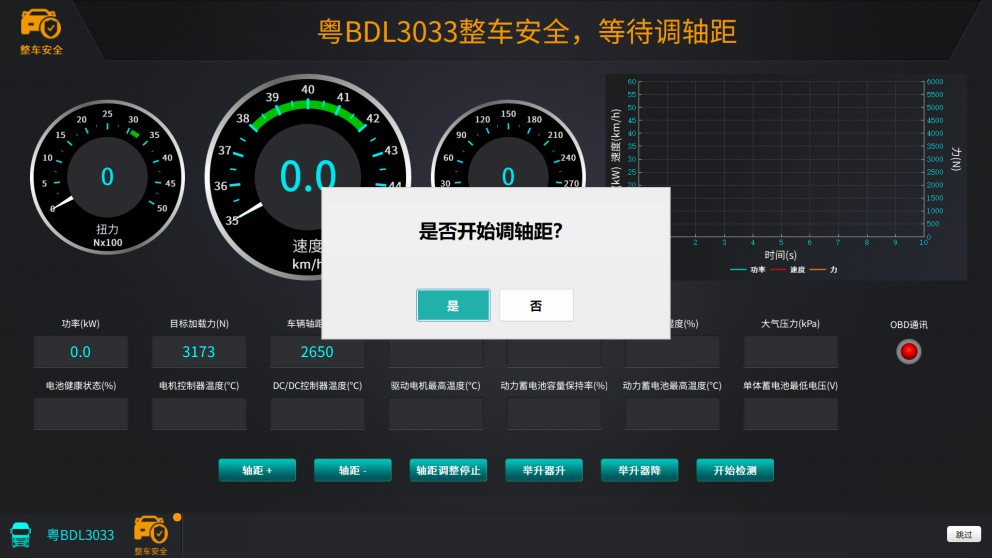Raise the lift with 举升器升
This screenshot has height=558, width=992.
click(x=543, y=470)
